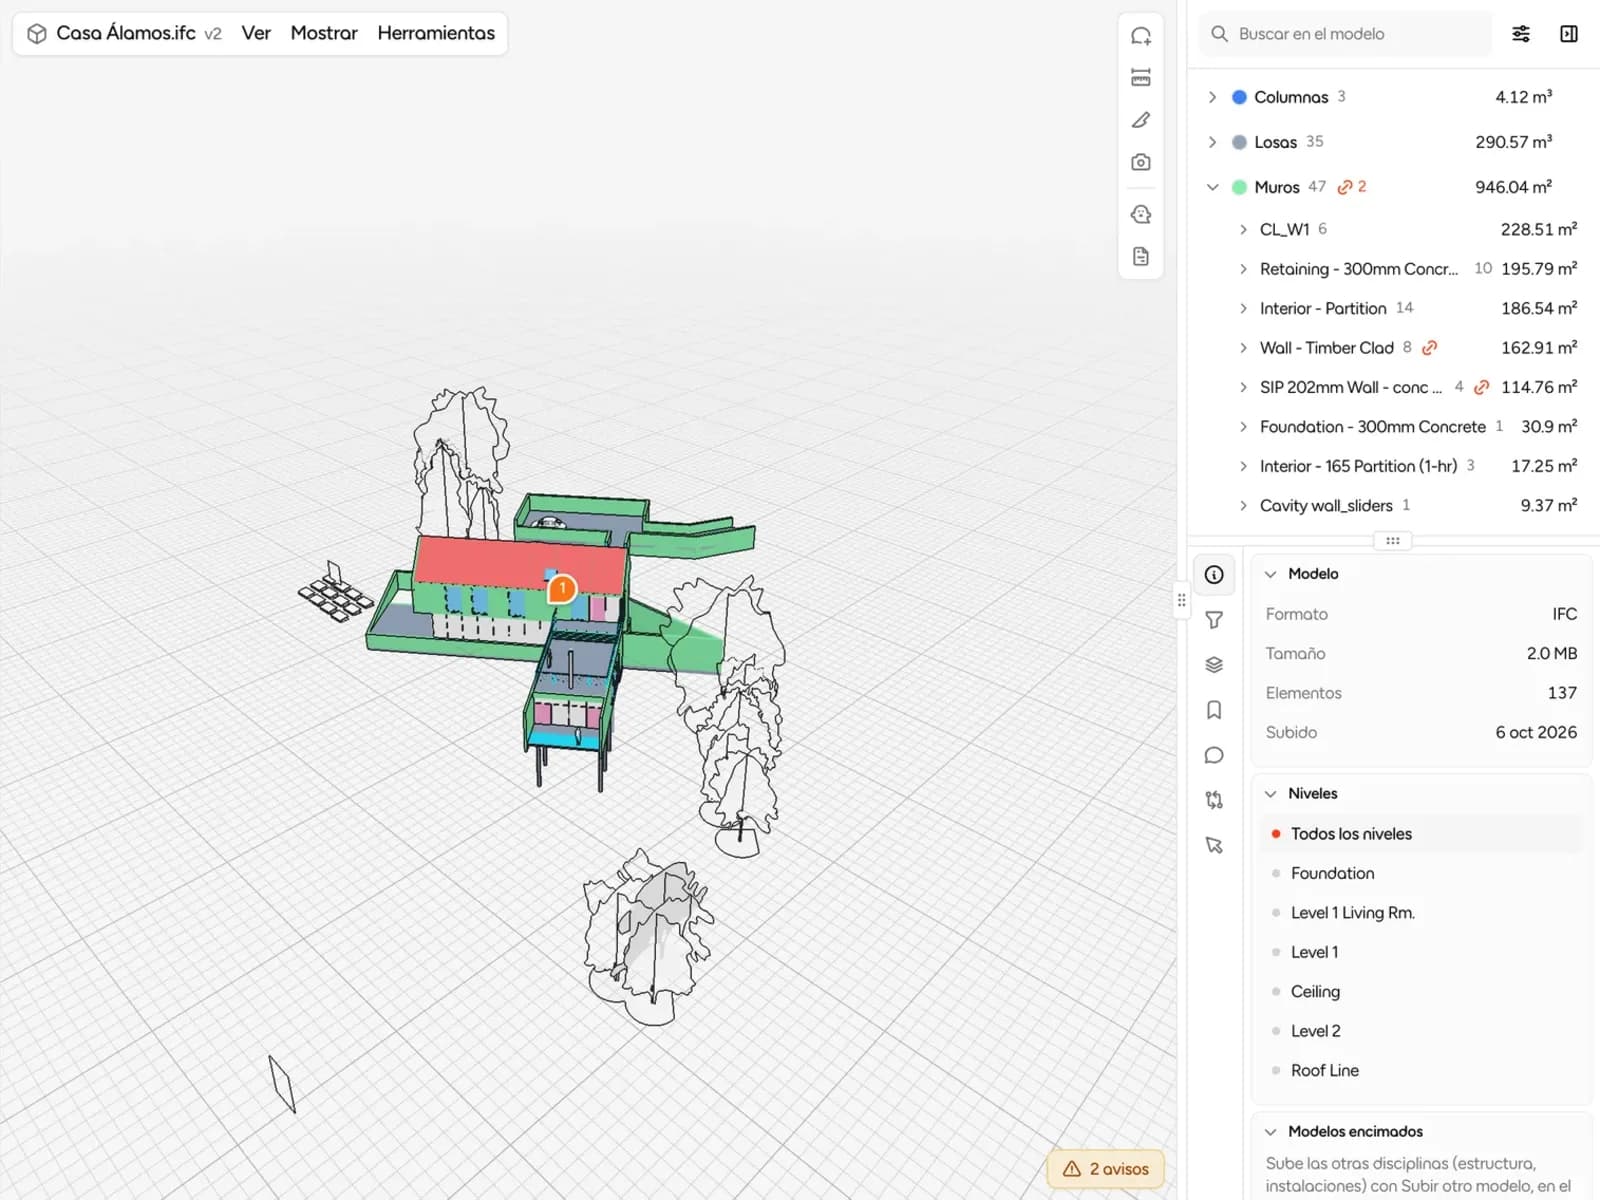Collapse the Modelo section
The width and height of the screenshot is (1600, 1200).
(x=1271, y=574)
